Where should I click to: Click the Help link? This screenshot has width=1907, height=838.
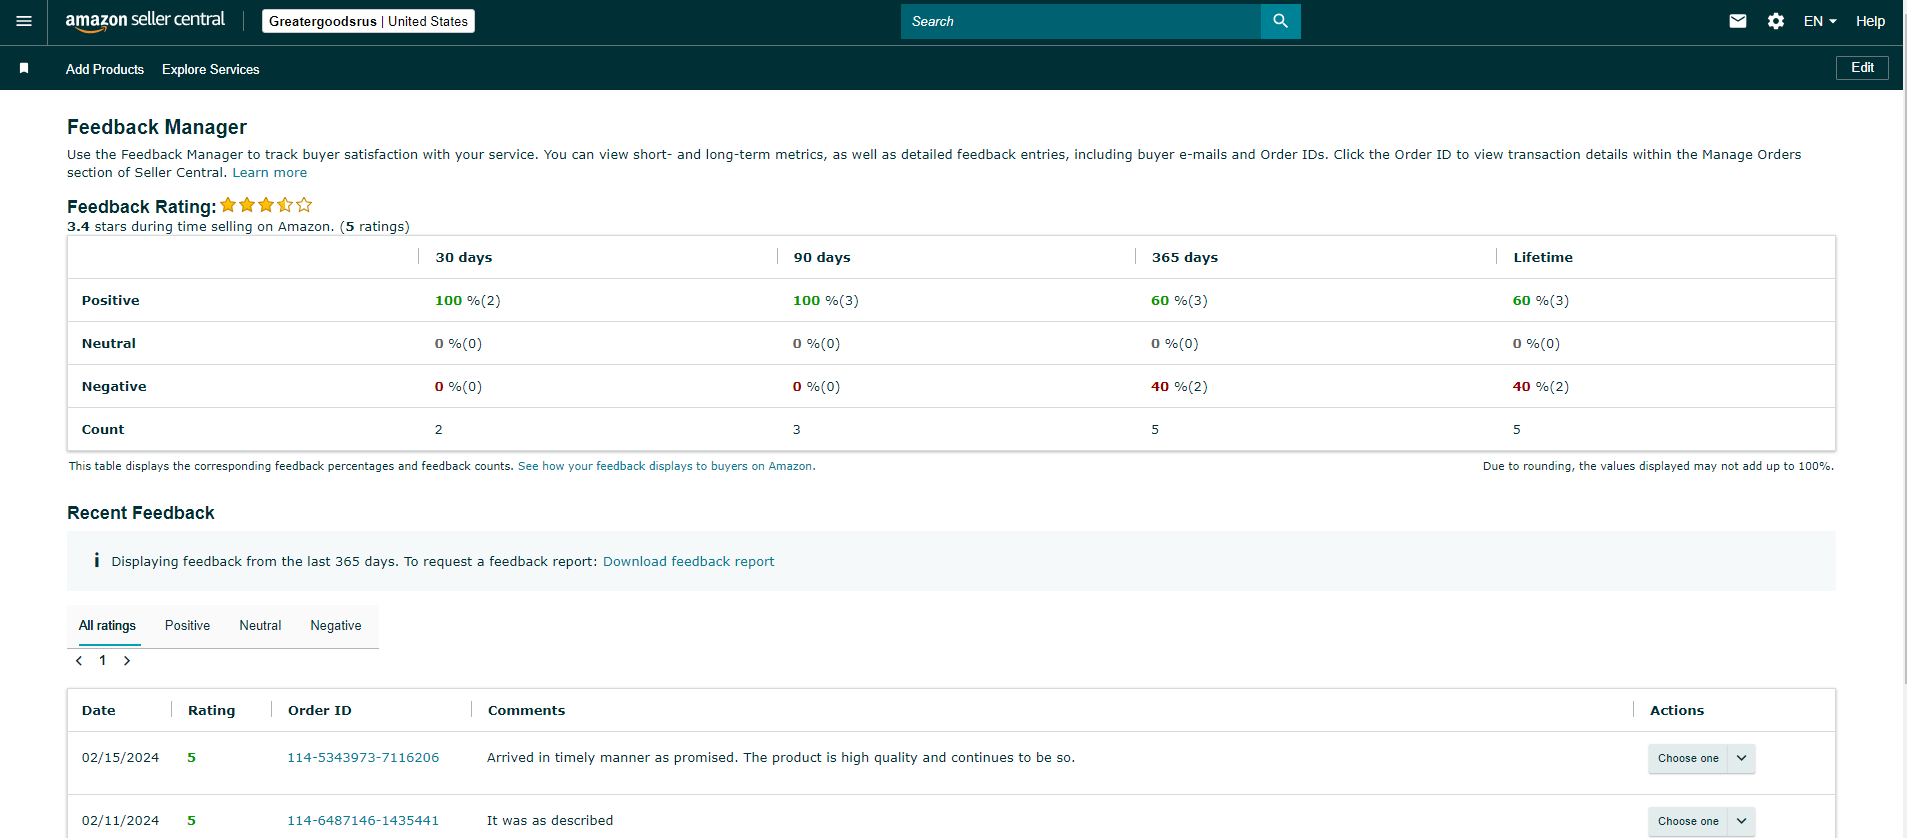[x=1870, y=21]
